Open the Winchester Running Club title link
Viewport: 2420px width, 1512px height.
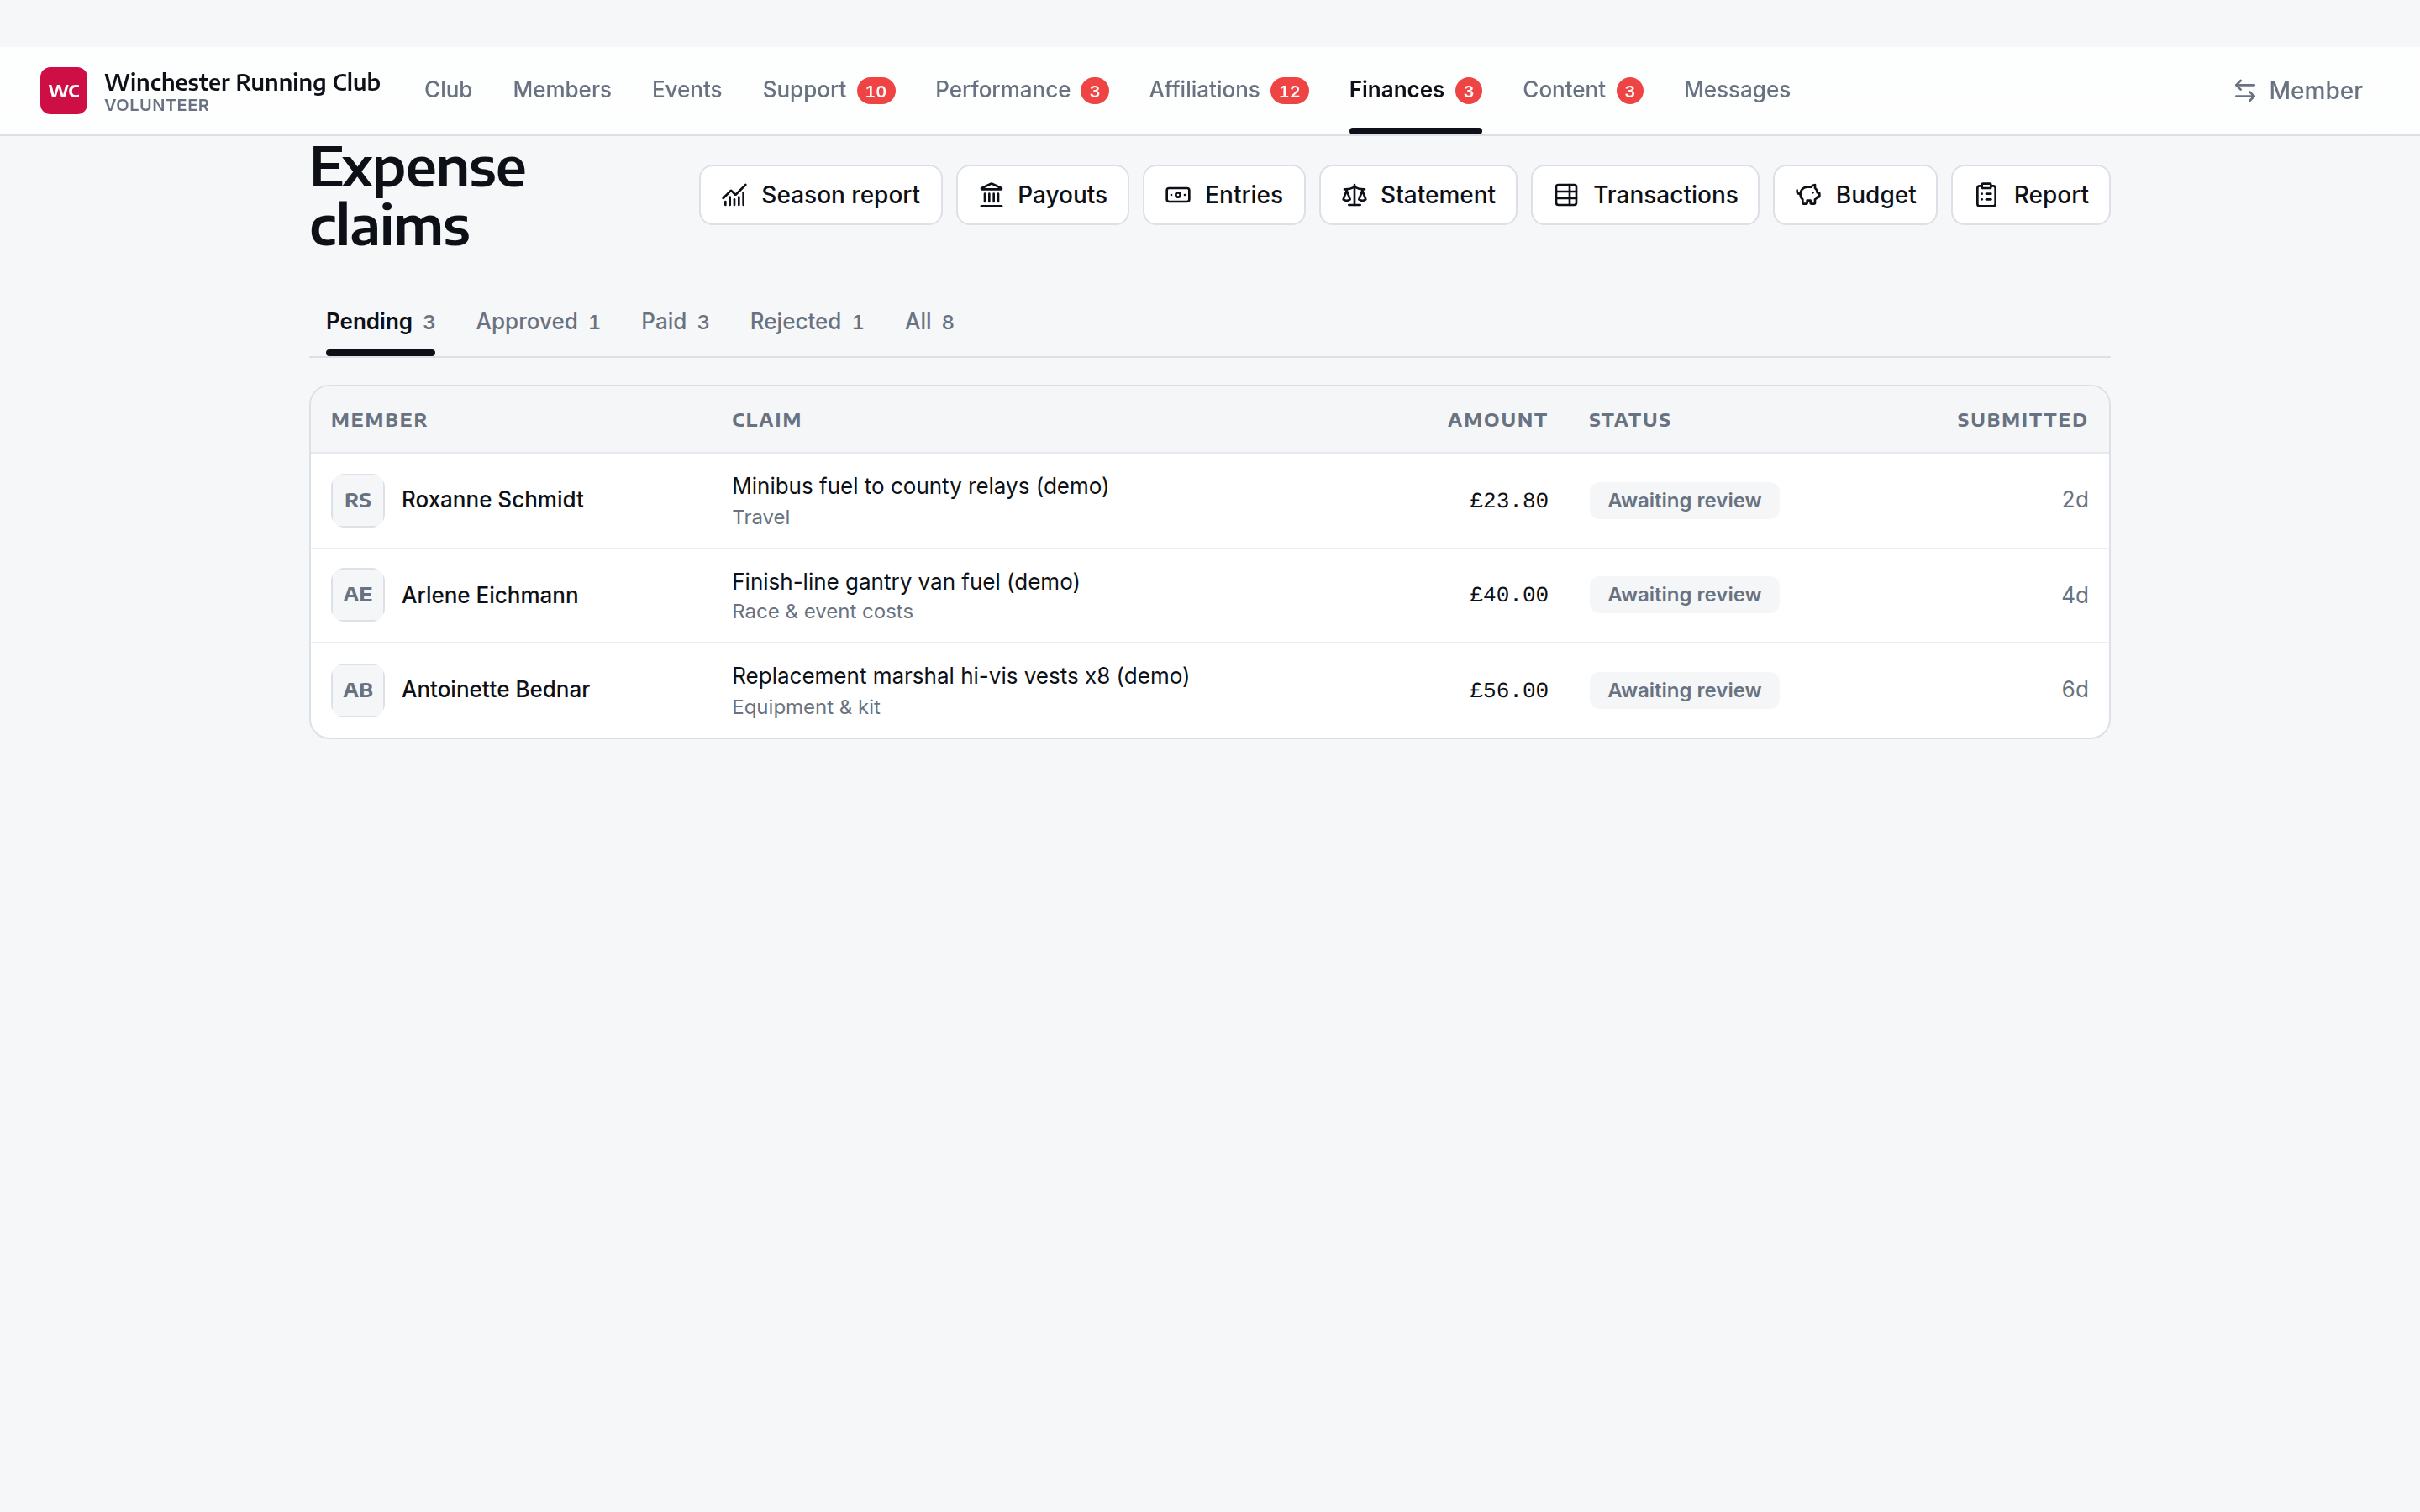pyautogui.click(x=242, y=82)
